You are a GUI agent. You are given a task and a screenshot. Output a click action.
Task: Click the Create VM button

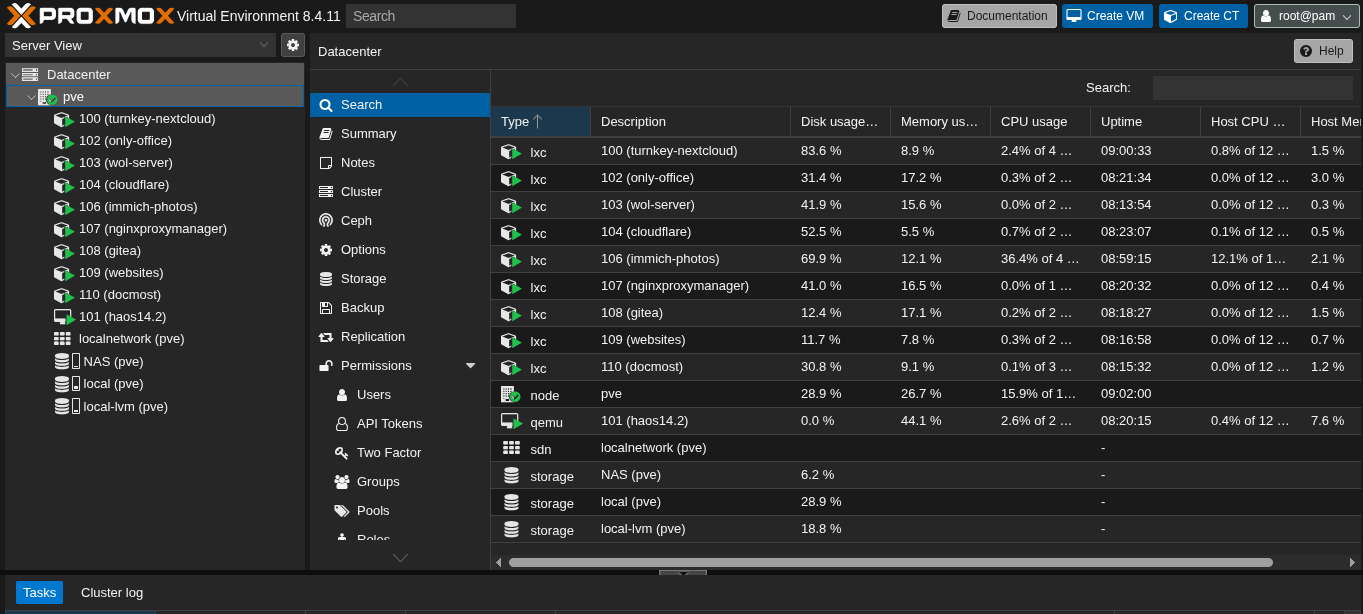[1106, 16]
